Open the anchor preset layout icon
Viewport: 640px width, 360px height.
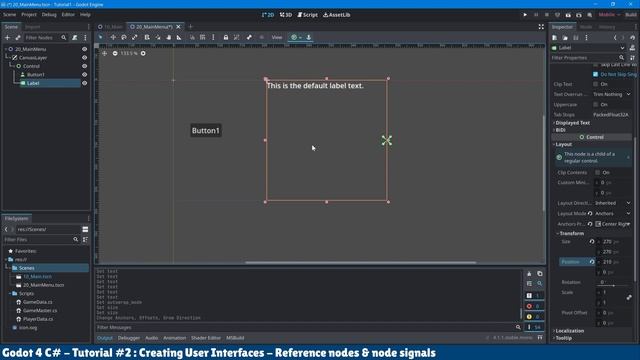296,37
